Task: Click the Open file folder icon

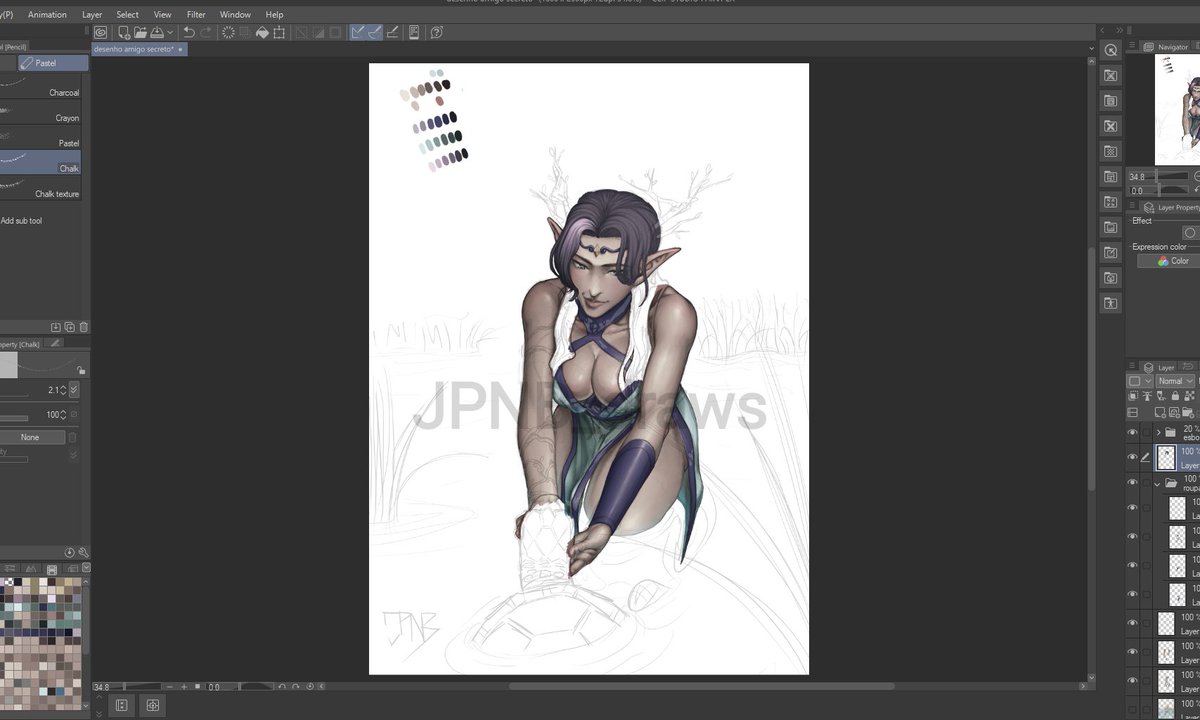Action: [140, 32]
